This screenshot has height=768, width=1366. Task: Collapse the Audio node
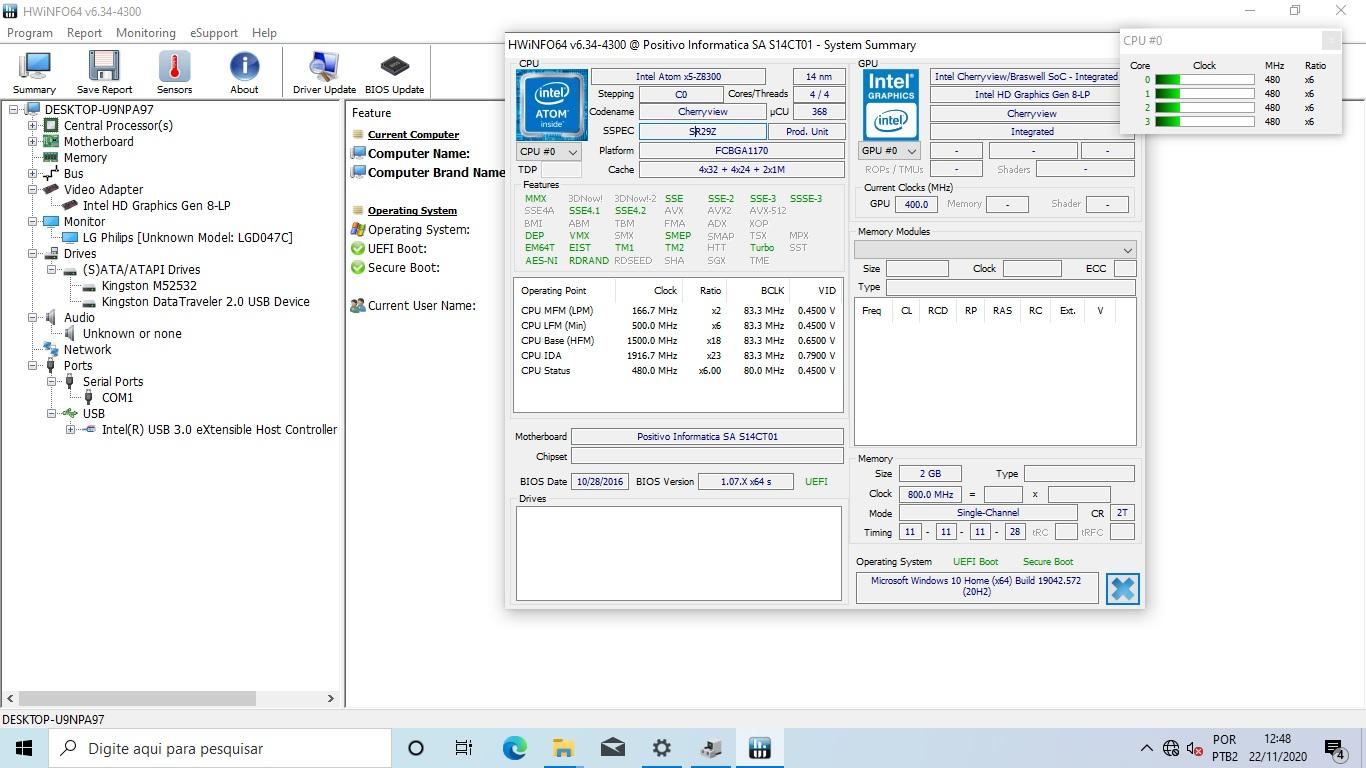point(33,317)
